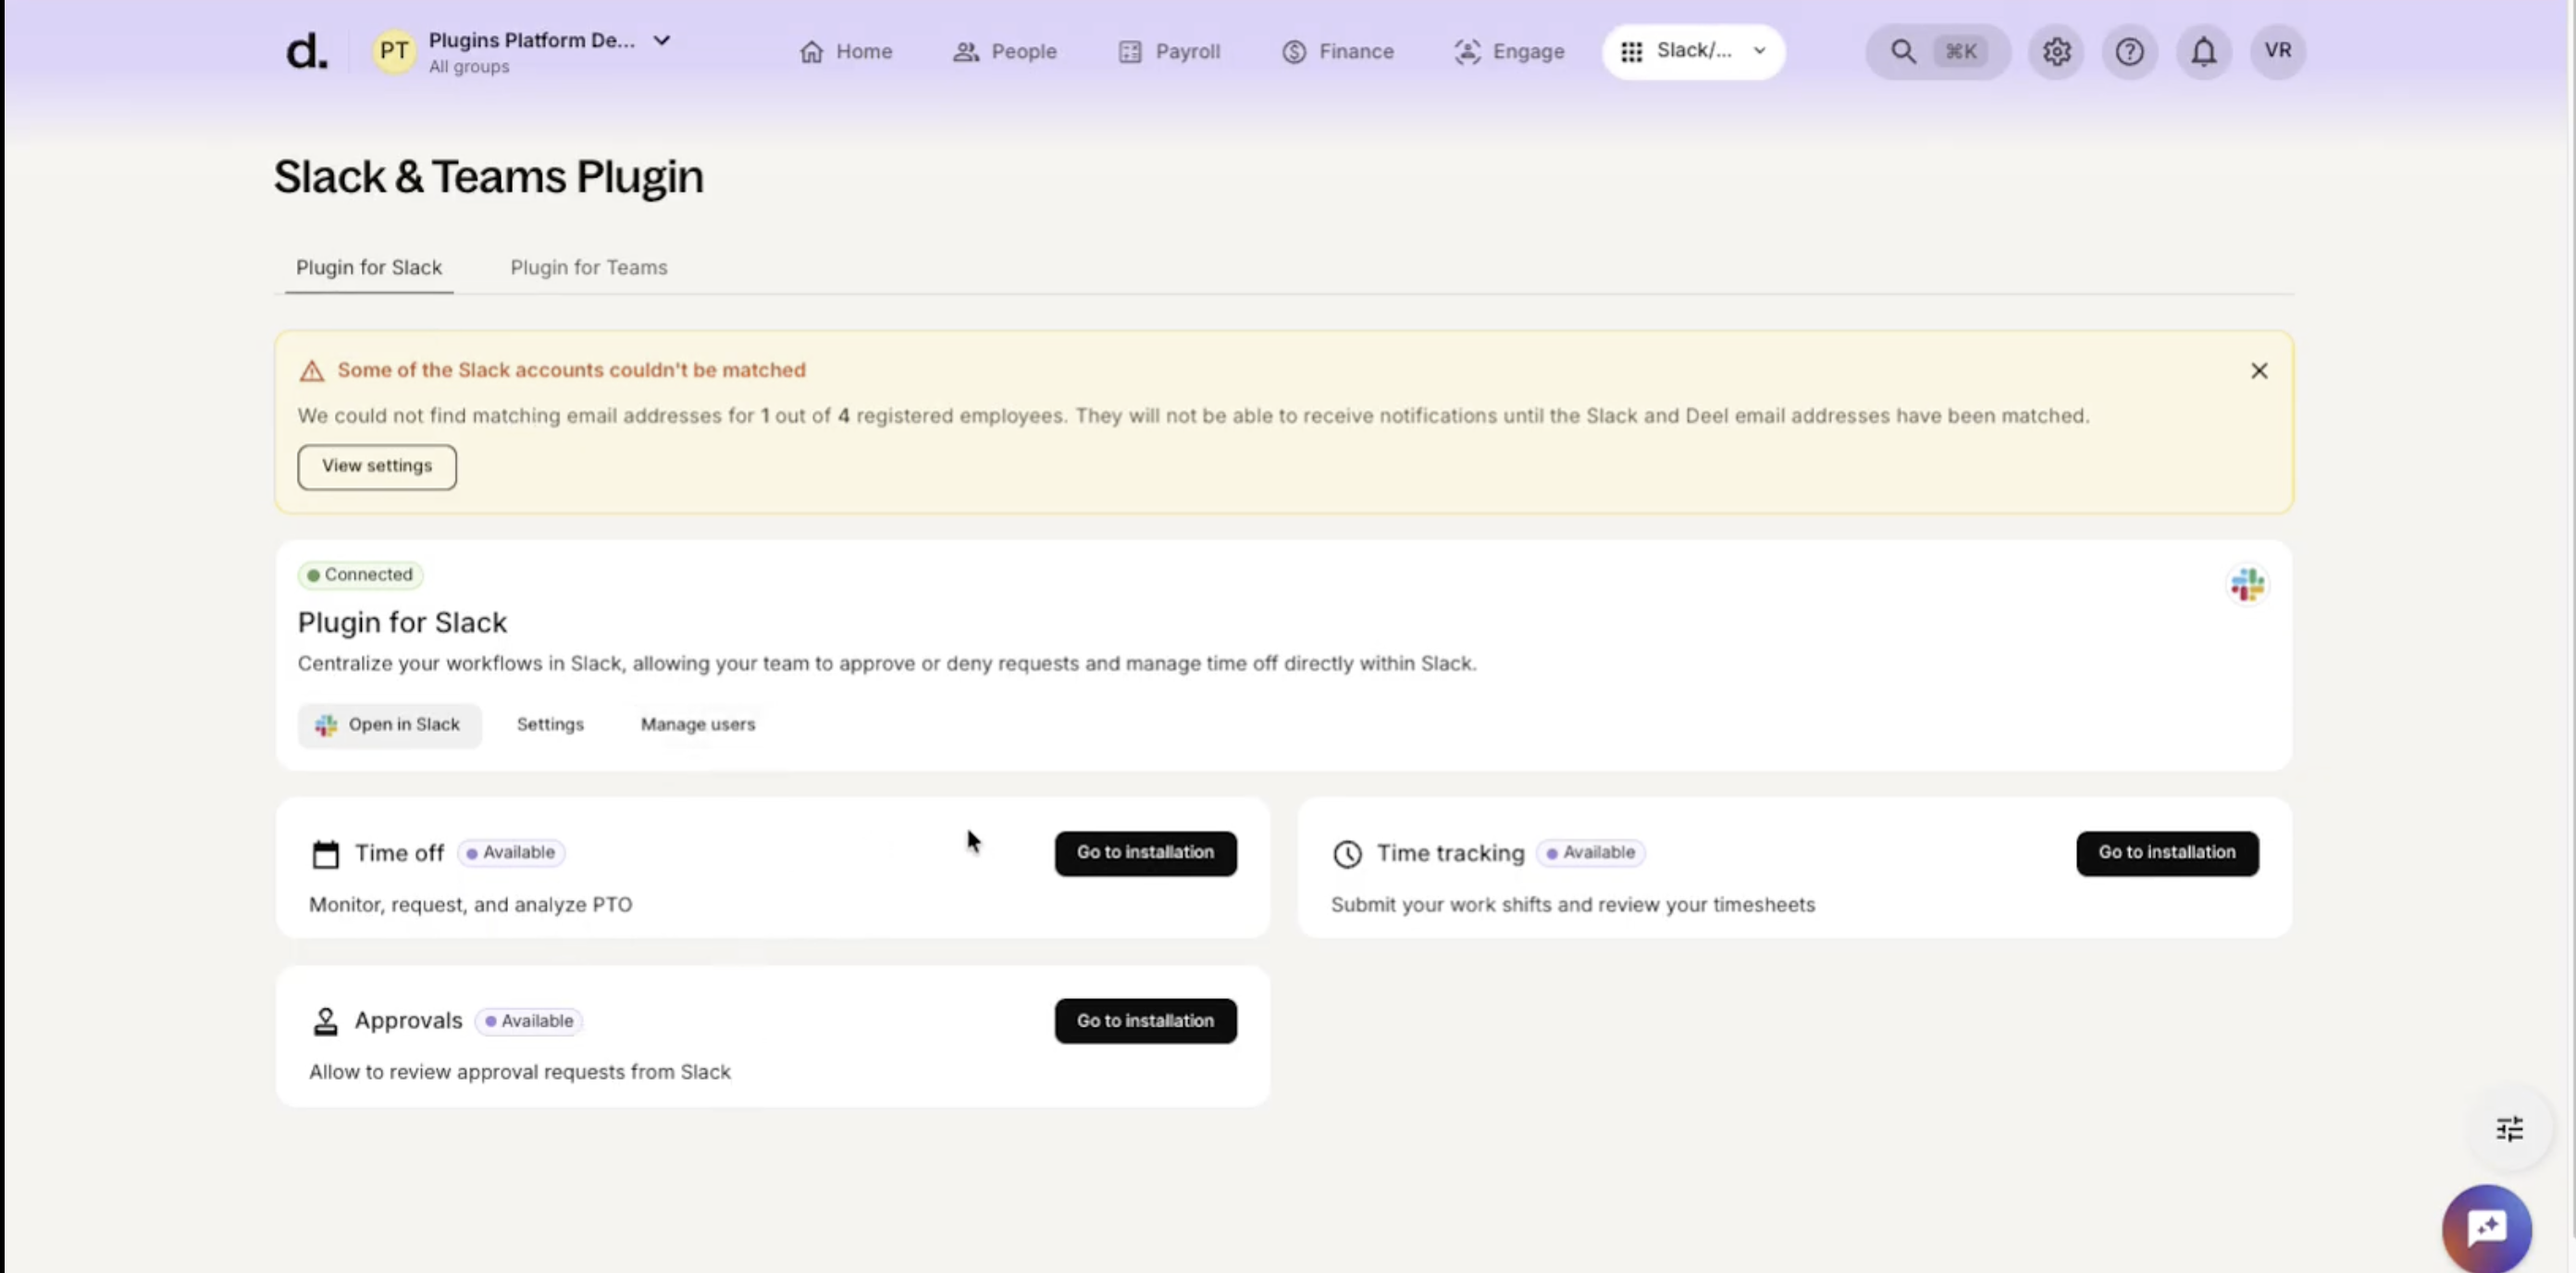The width and height of the screenshot is (2576, 1273).
Task: Dismiss the unmatched accounts warning banner
Action: tap(2258, 371)
